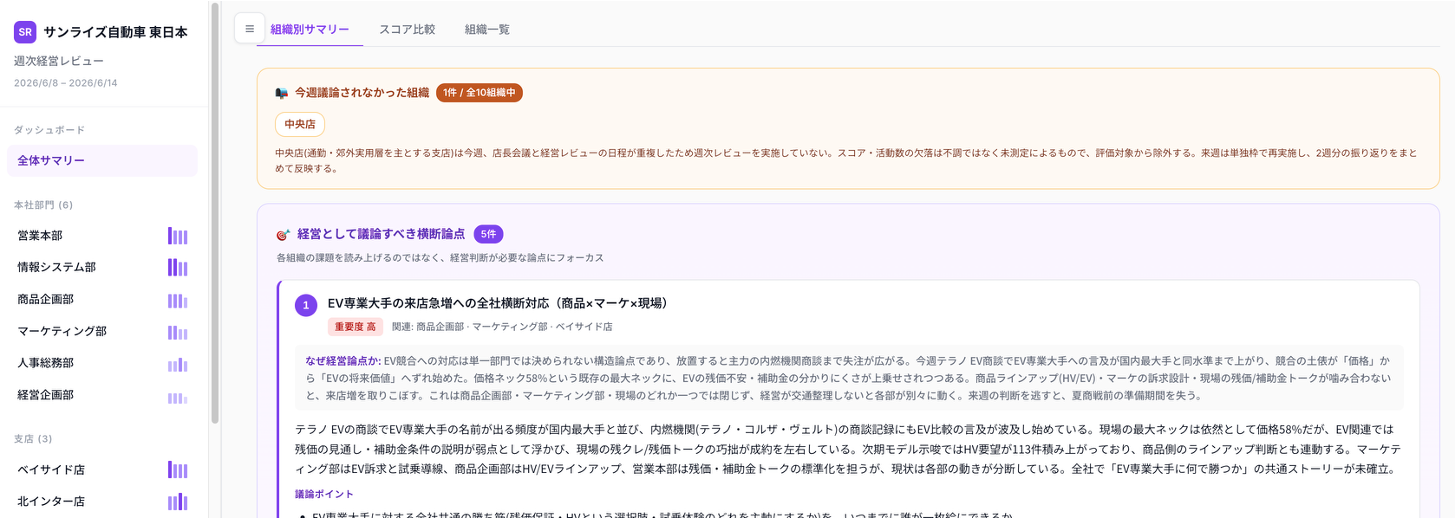Switch to スコア比較 tab
Viewport: 1456px width, 518px height.
tap(407, 29)
